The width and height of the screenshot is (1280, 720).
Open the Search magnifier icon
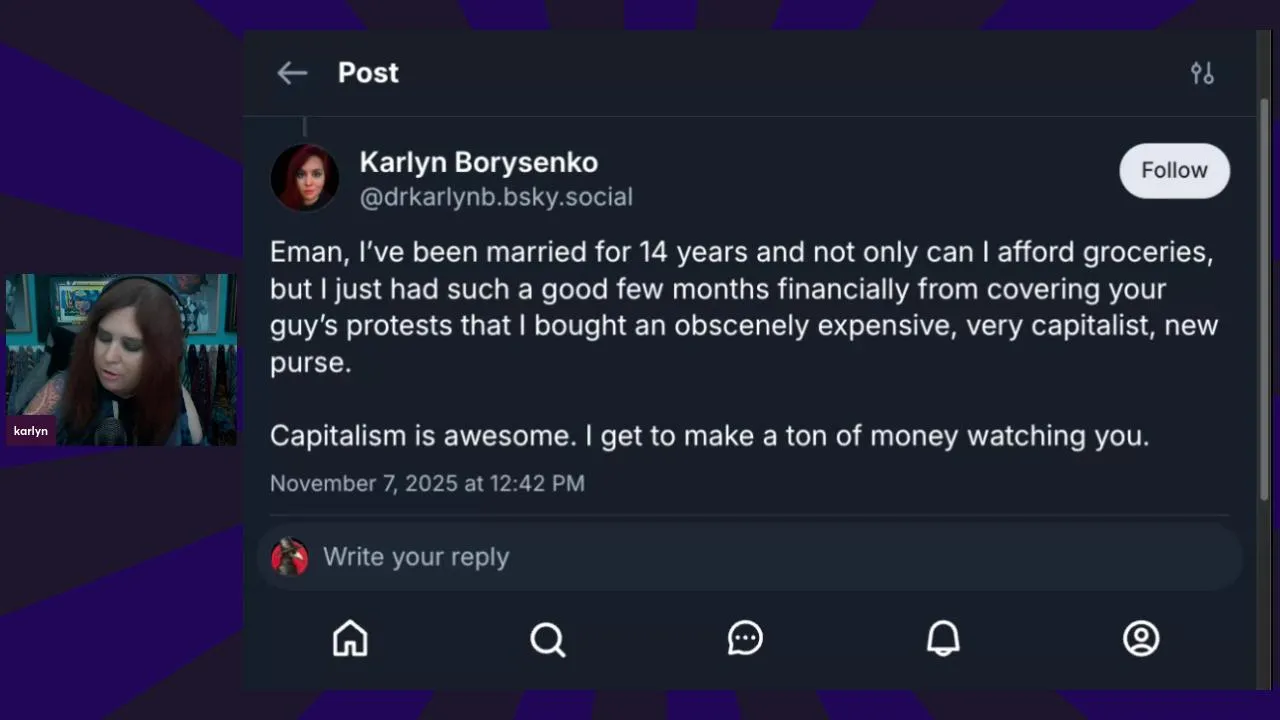[547, 638]
